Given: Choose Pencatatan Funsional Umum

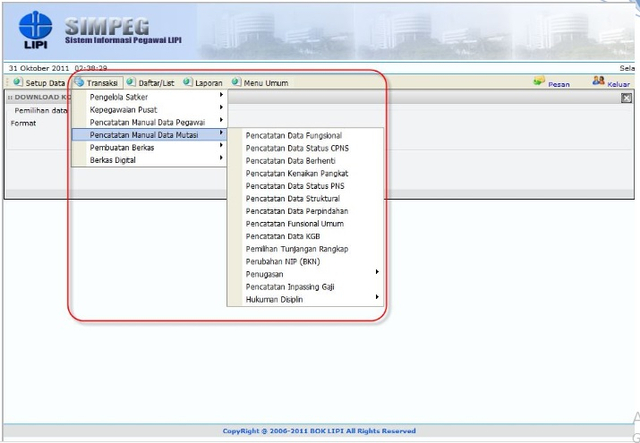Looking at the screenshot, I should pyautogui.click(x=294, y=224).
